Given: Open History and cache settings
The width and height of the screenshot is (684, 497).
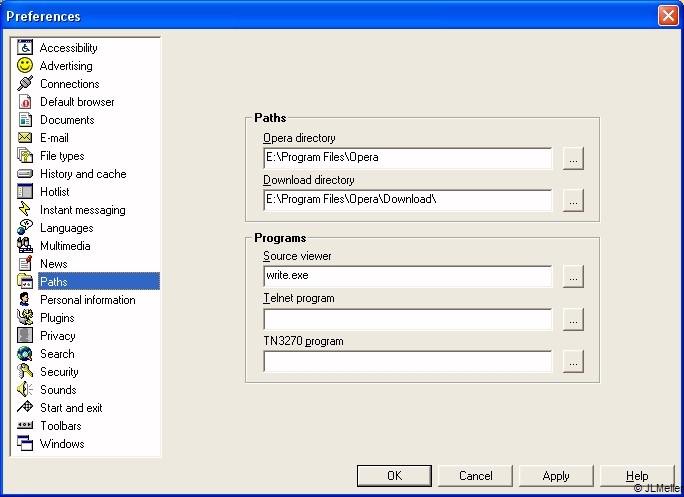Looking at the screenshot, I should pyautogui.click(x=83, y=174).
